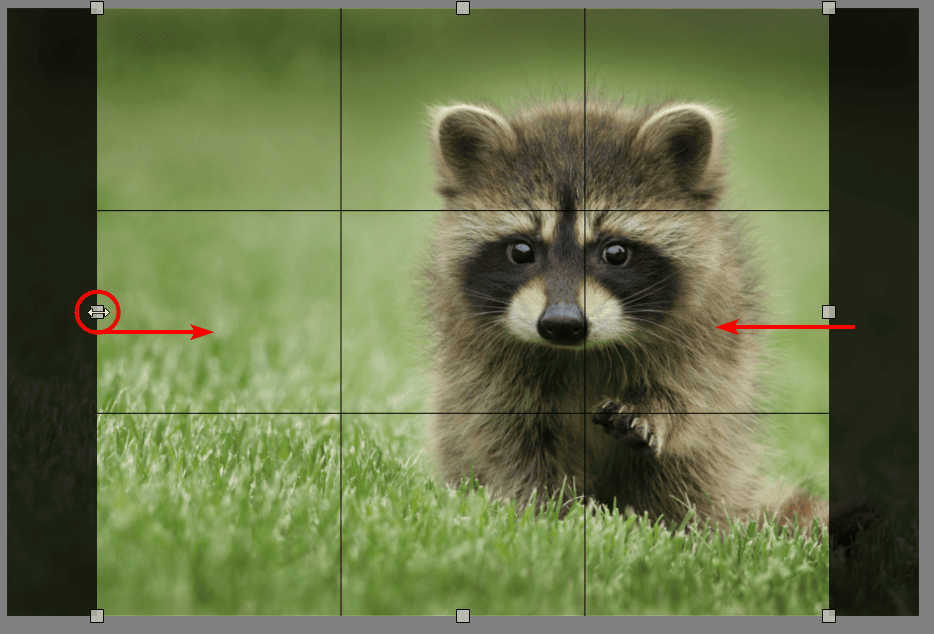Select the bottom-left corner crop handle
The height and width of the screenshot is (634, 934).
[x=97, y=615]
